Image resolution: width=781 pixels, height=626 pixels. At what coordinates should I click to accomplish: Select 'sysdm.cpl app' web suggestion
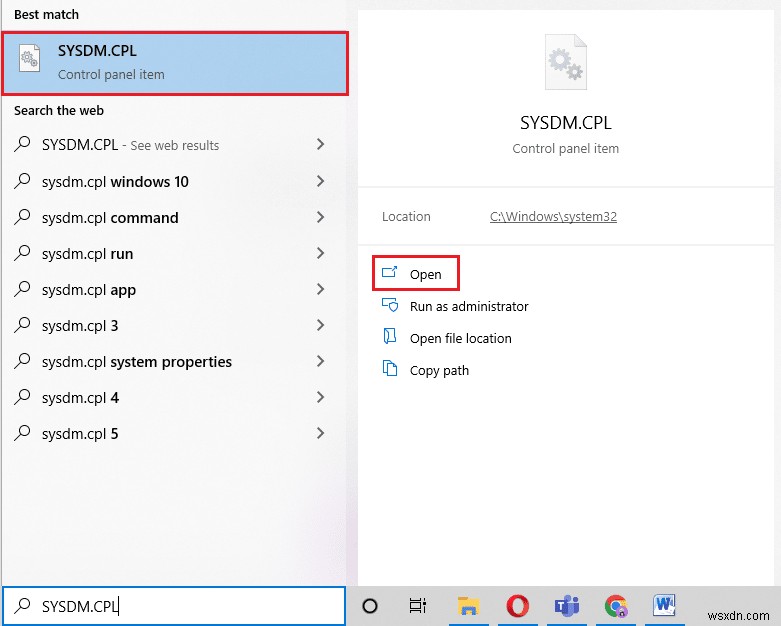coord(174,289)
